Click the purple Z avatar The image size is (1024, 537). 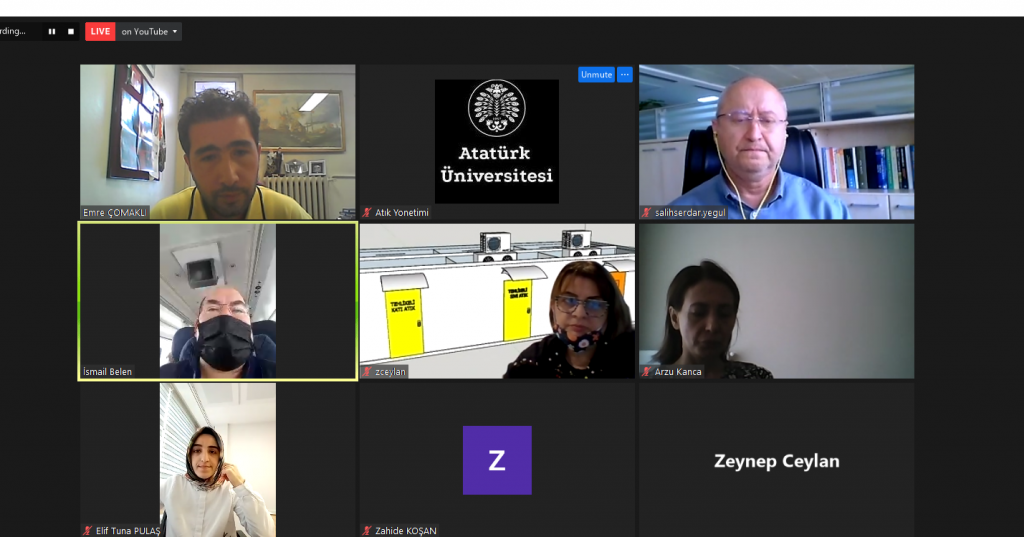tap(497, 461)
